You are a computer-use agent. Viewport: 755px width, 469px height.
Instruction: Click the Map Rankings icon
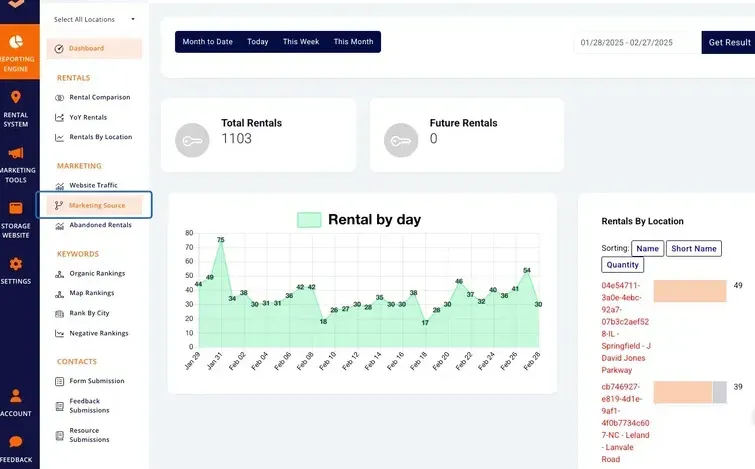point(59,294)
